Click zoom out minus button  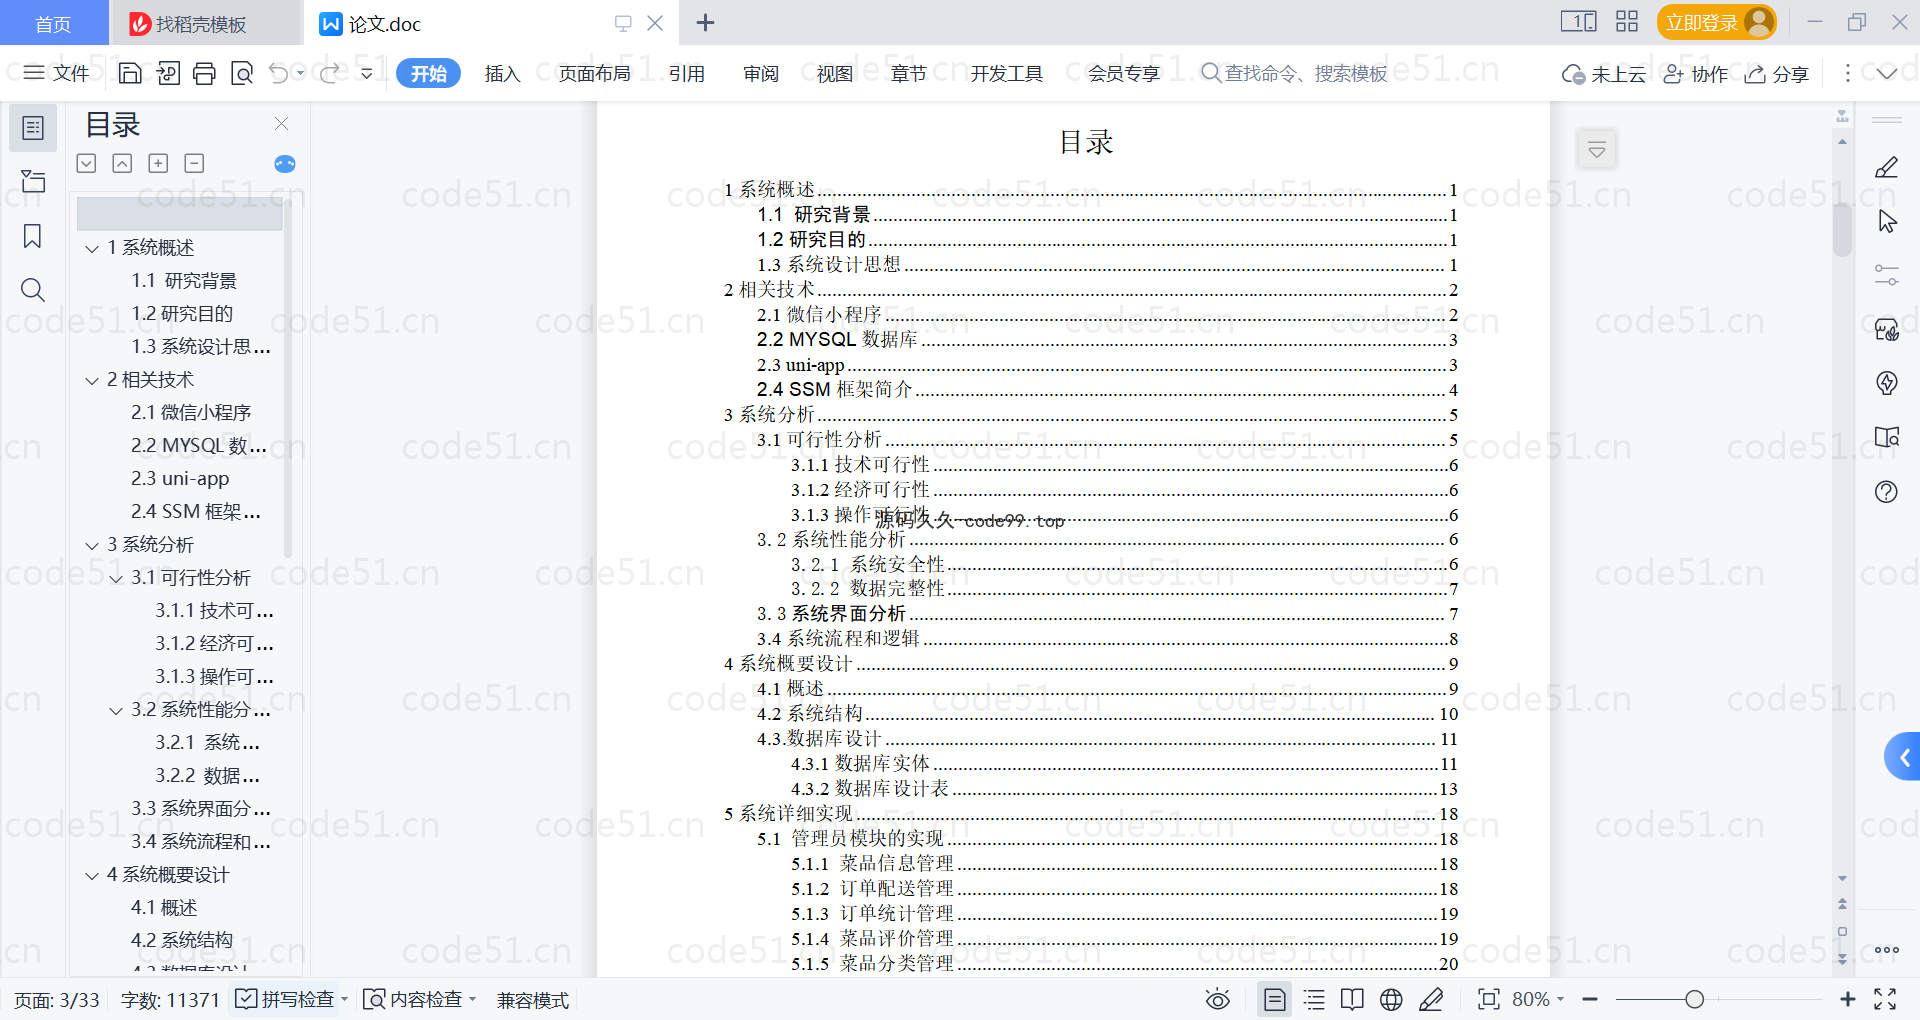tap(1590, 1000)
